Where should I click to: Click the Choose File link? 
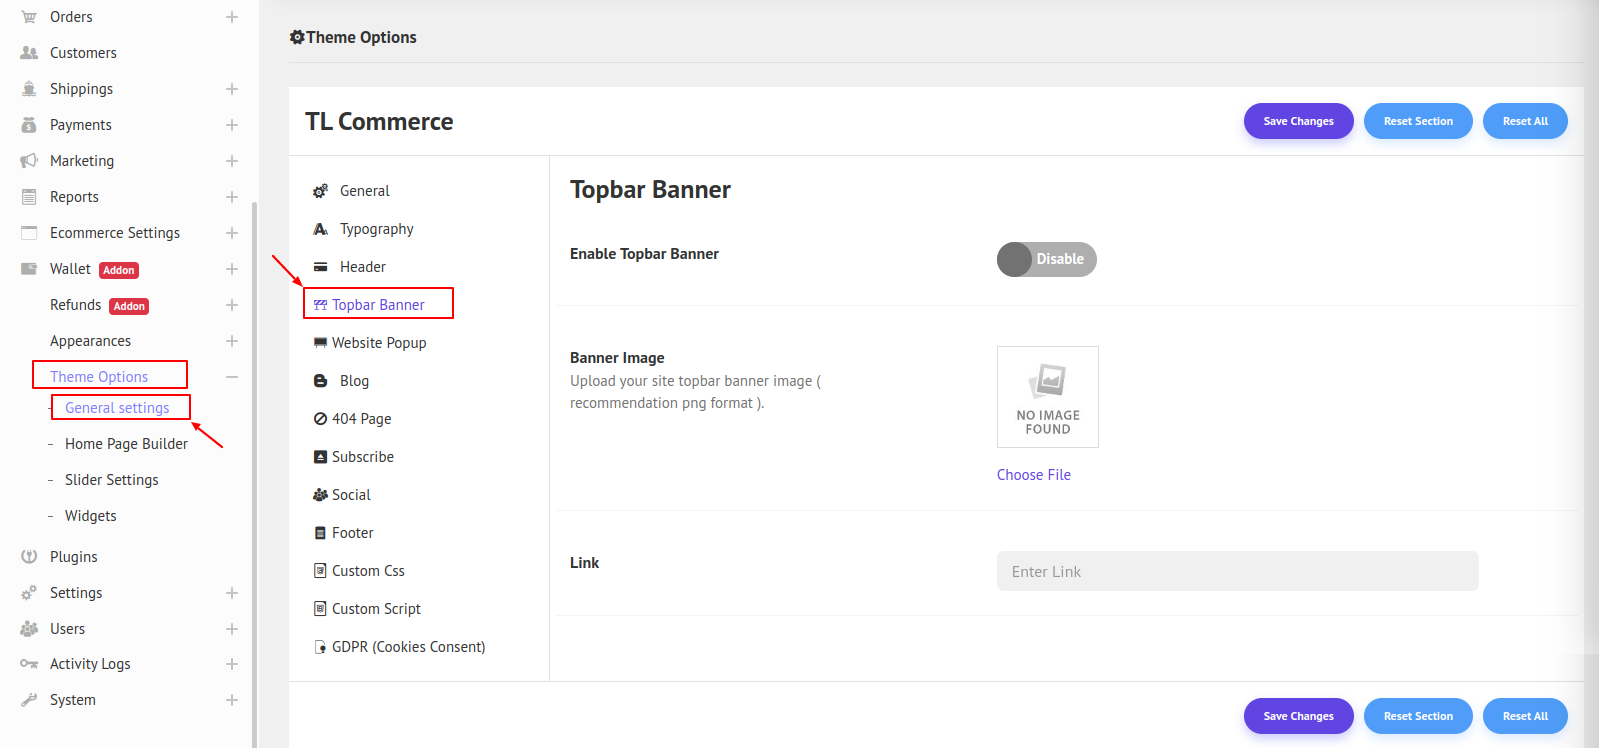point(1033,475)
